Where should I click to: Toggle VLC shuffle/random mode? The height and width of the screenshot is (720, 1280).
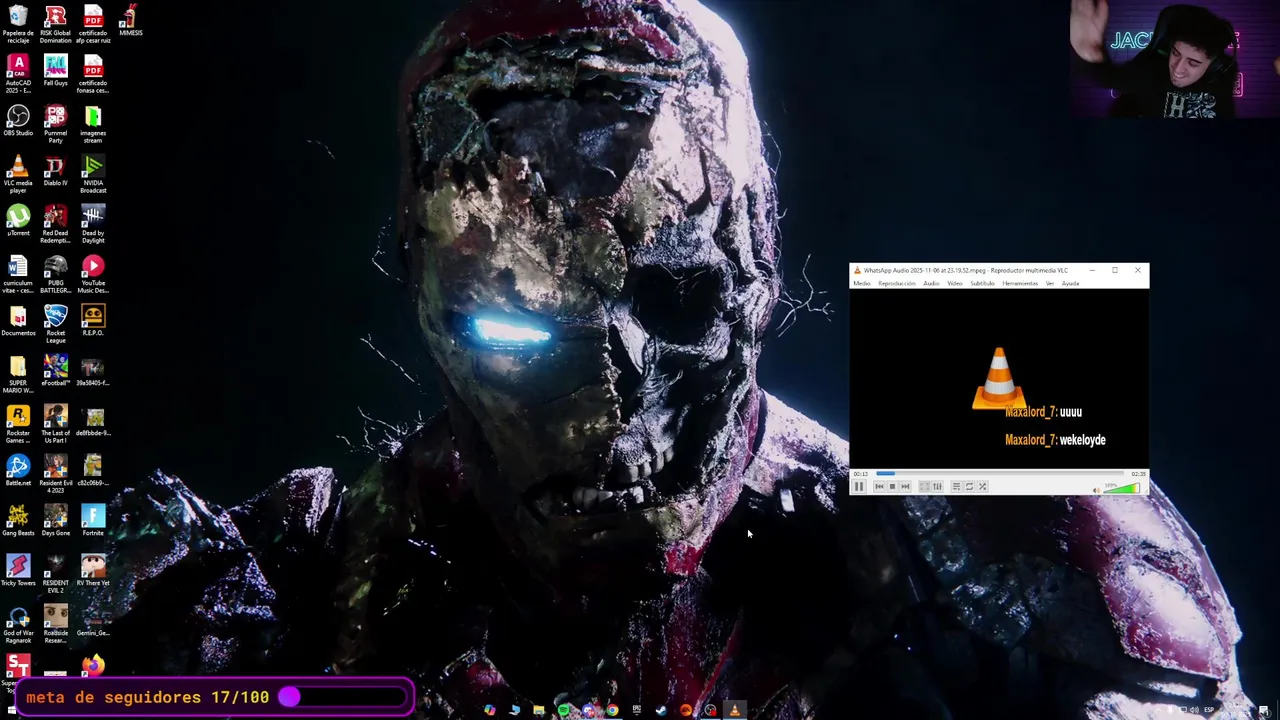[982, 487]
